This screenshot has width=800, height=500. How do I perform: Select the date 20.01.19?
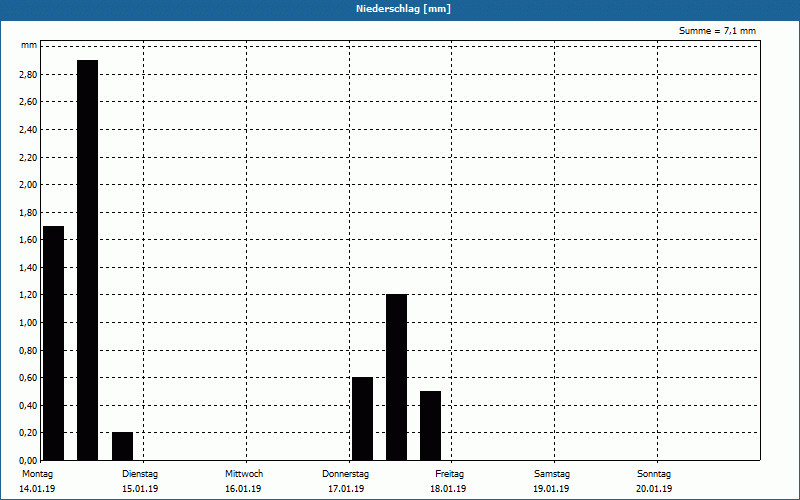(x=654, y=489)
